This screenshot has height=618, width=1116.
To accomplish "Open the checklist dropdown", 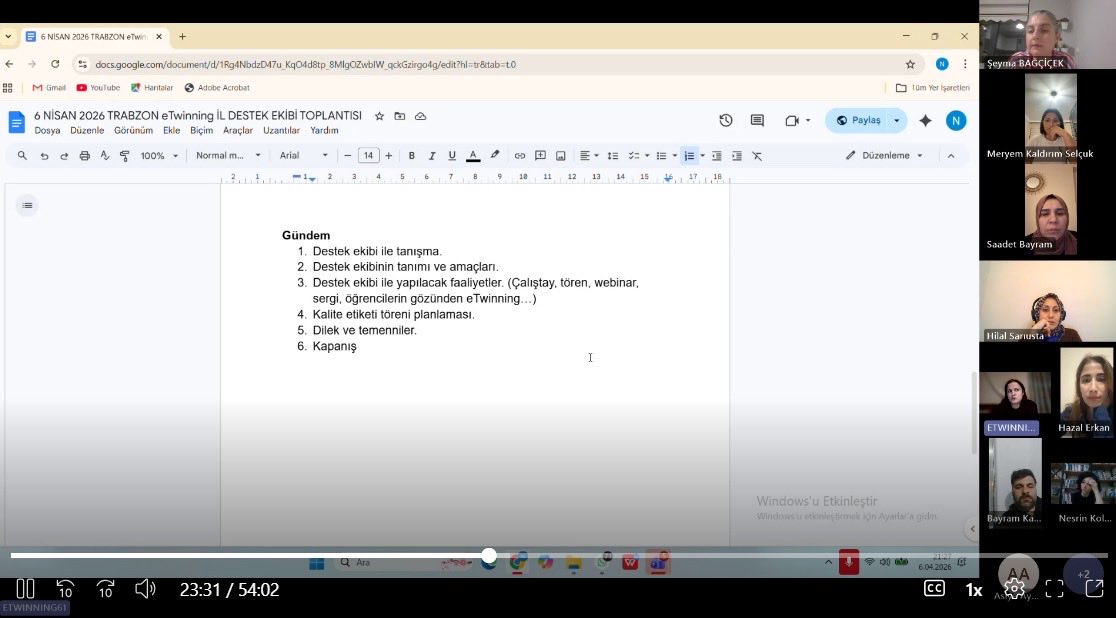I will point(638,155).
